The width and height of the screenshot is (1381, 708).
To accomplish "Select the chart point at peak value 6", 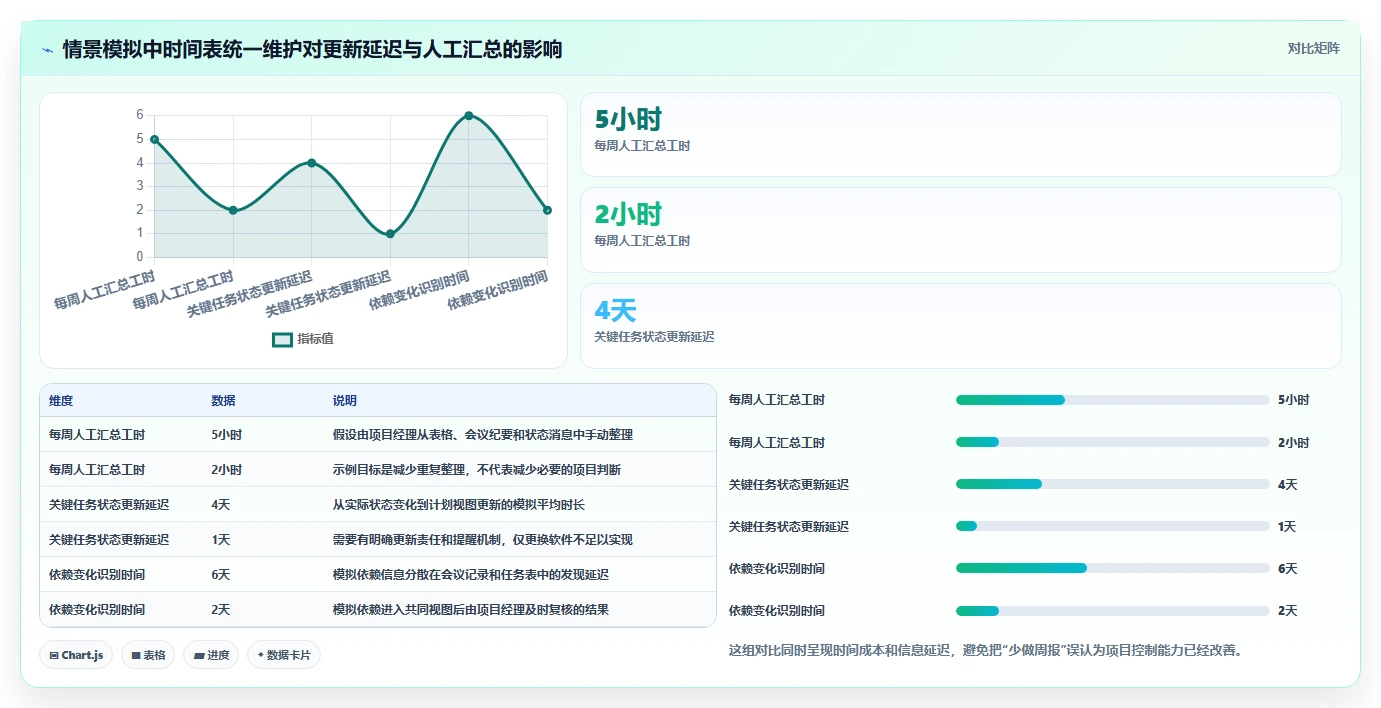I will click(469, 116).
